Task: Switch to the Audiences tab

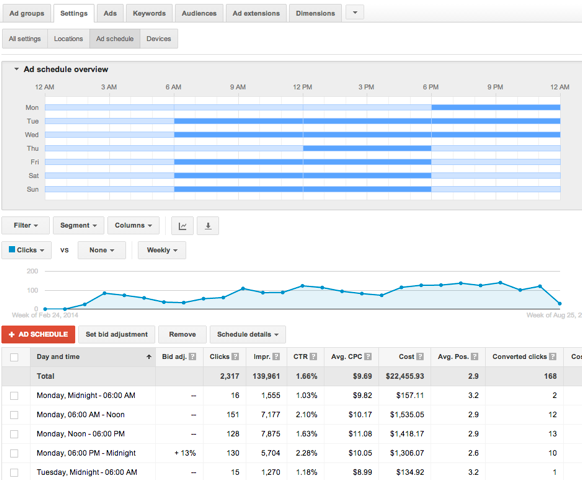Action: point(199,13)
